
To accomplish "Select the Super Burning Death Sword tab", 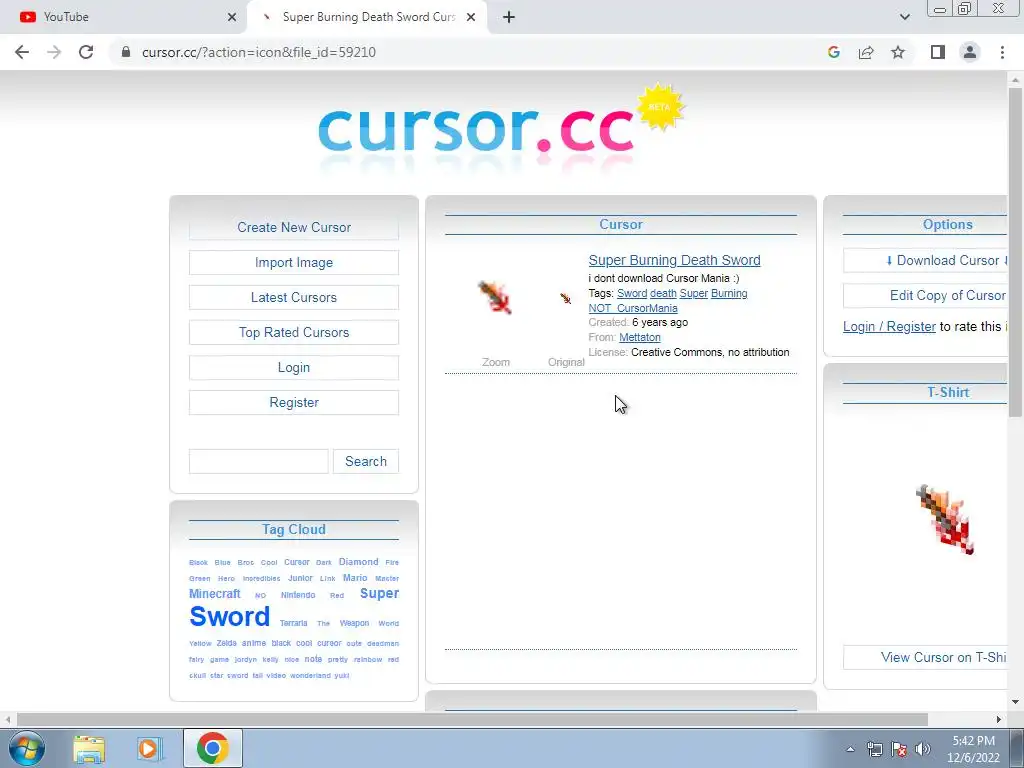I will 368,17.
